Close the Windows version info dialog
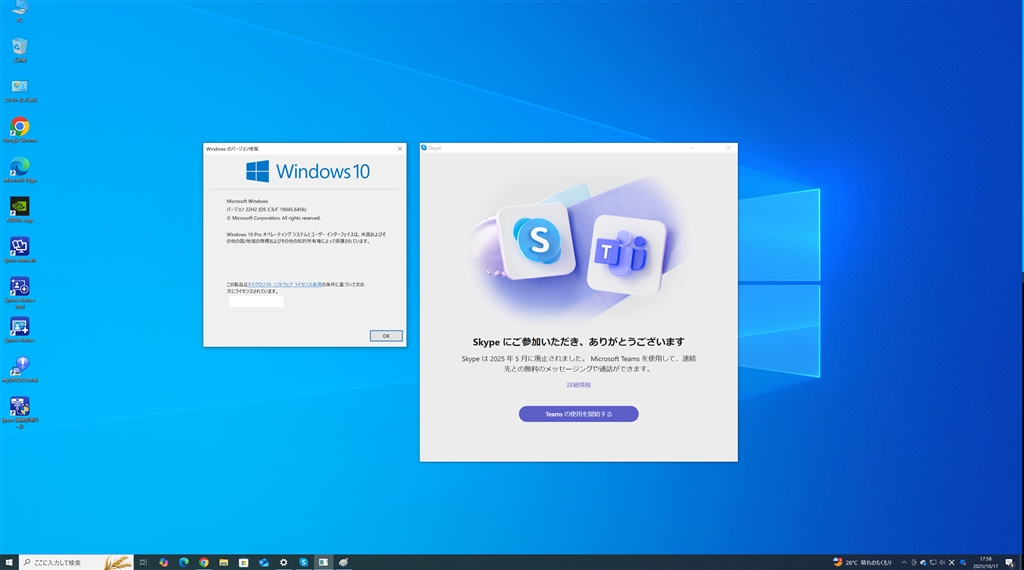Screen dimensions: 1024x570 pyautogui.click(x=400, y=149)
